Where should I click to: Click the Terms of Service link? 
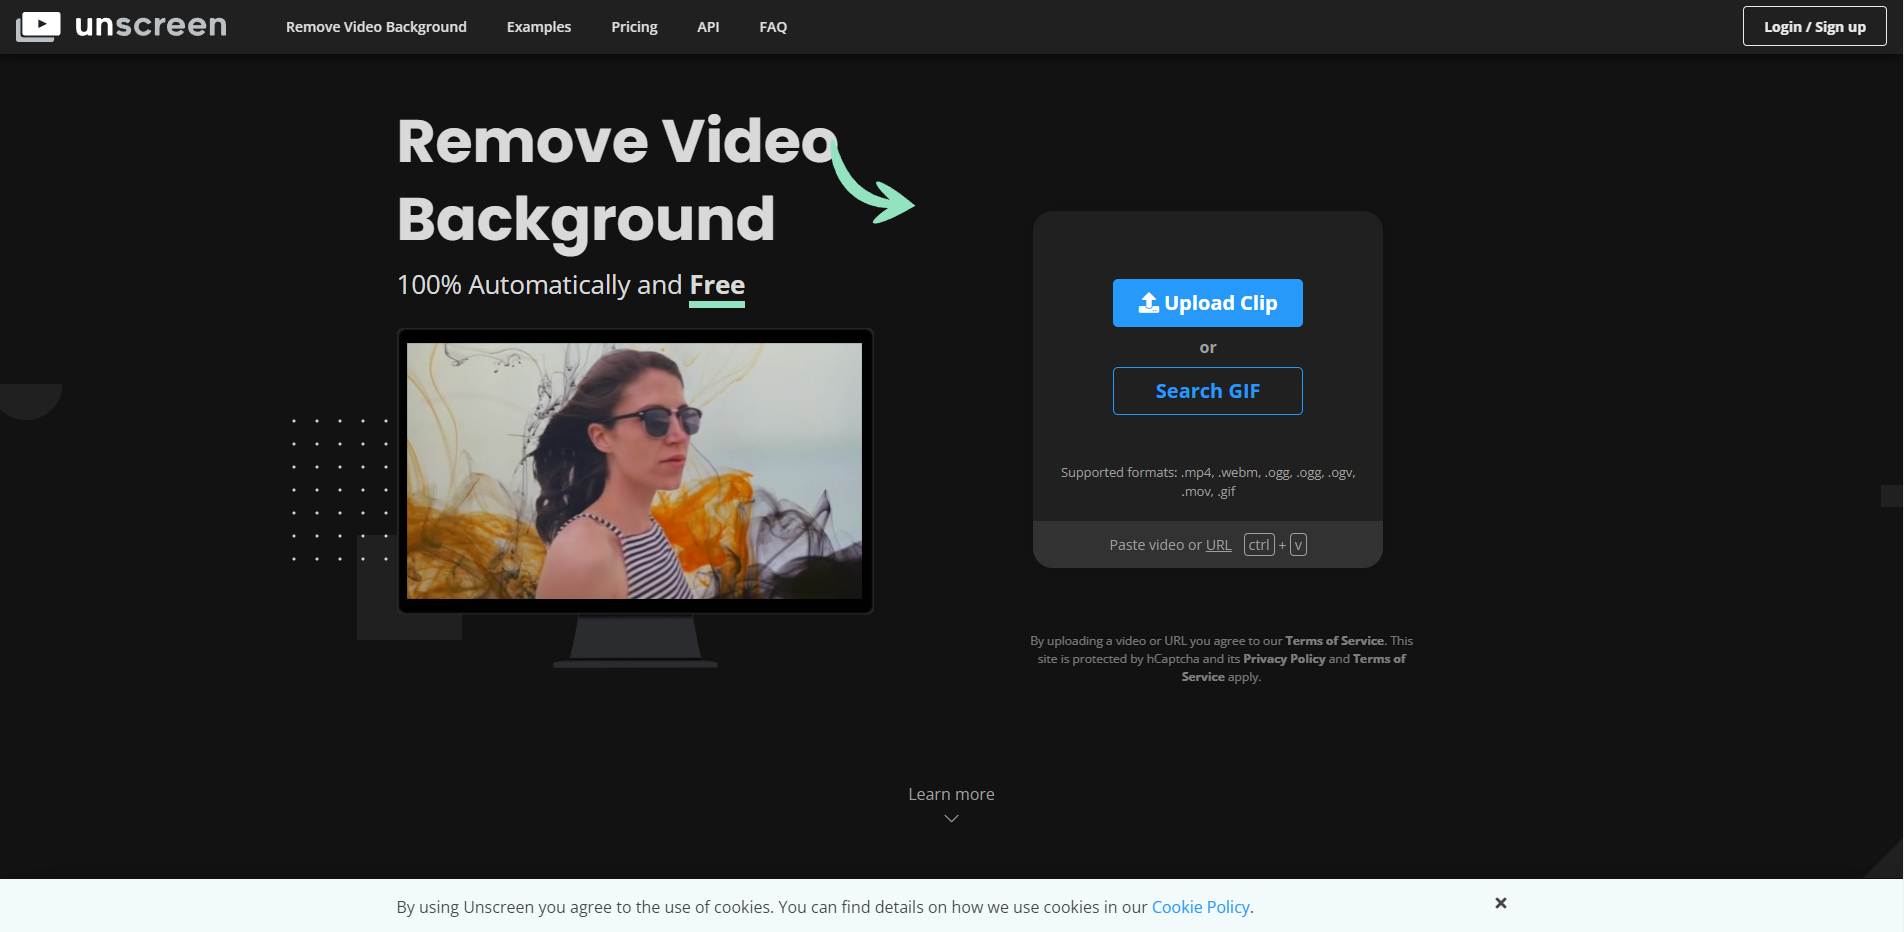click(1335, 640)
